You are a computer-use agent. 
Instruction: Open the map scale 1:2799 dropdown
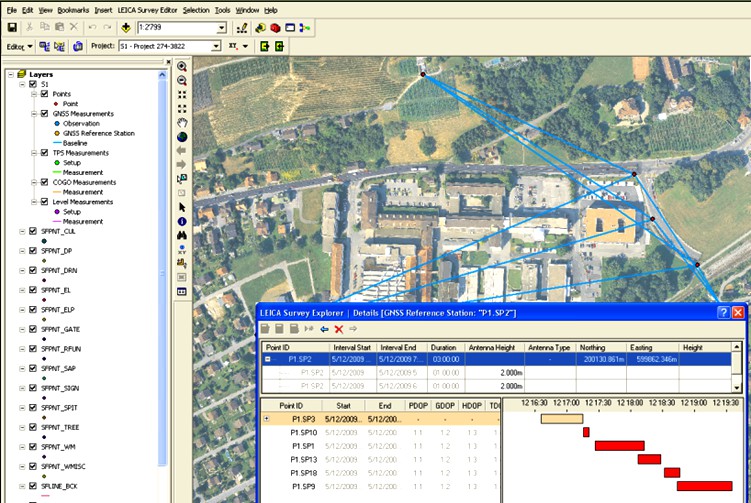[x=221, y=28]
